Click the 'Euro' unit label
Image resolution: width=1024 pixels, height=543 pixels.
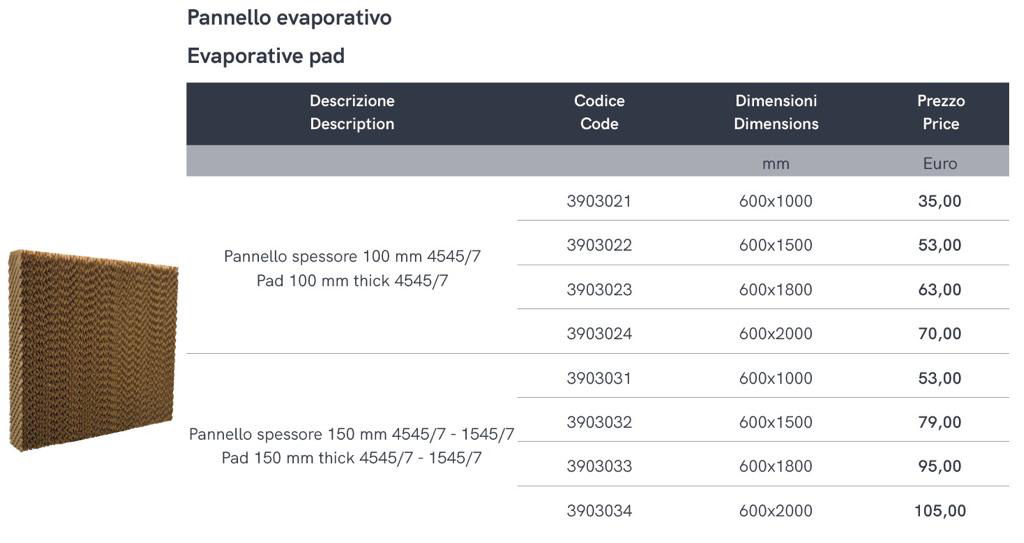point(940,164)
